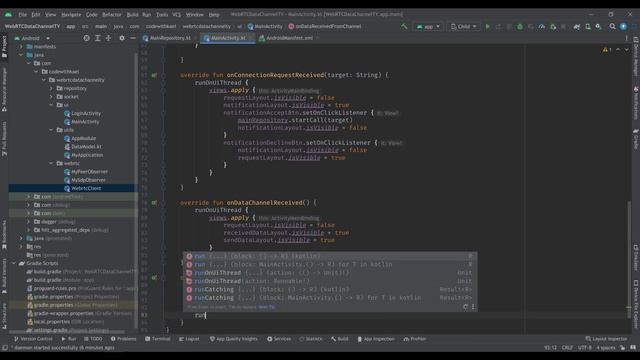Expand the socket package
The width and height of the screenshot is (640, 360).
(51, 97)
